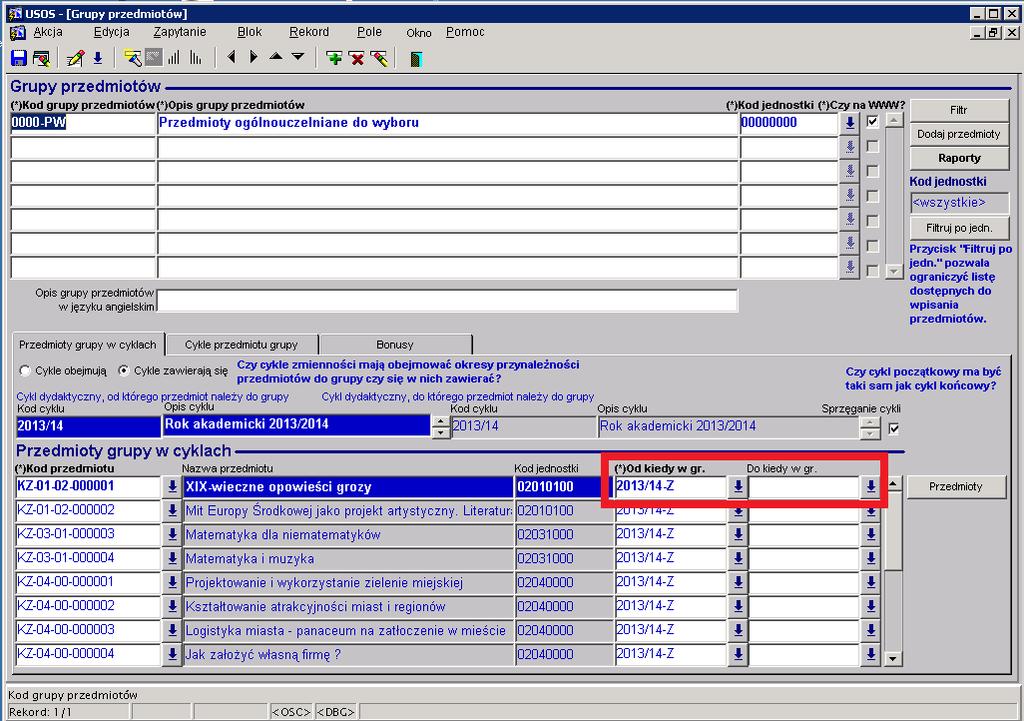The height and width of the screenshot is (721, 1024).
Task: Click down stepper beside starting cycle description
Action: (x=441, y=433)
